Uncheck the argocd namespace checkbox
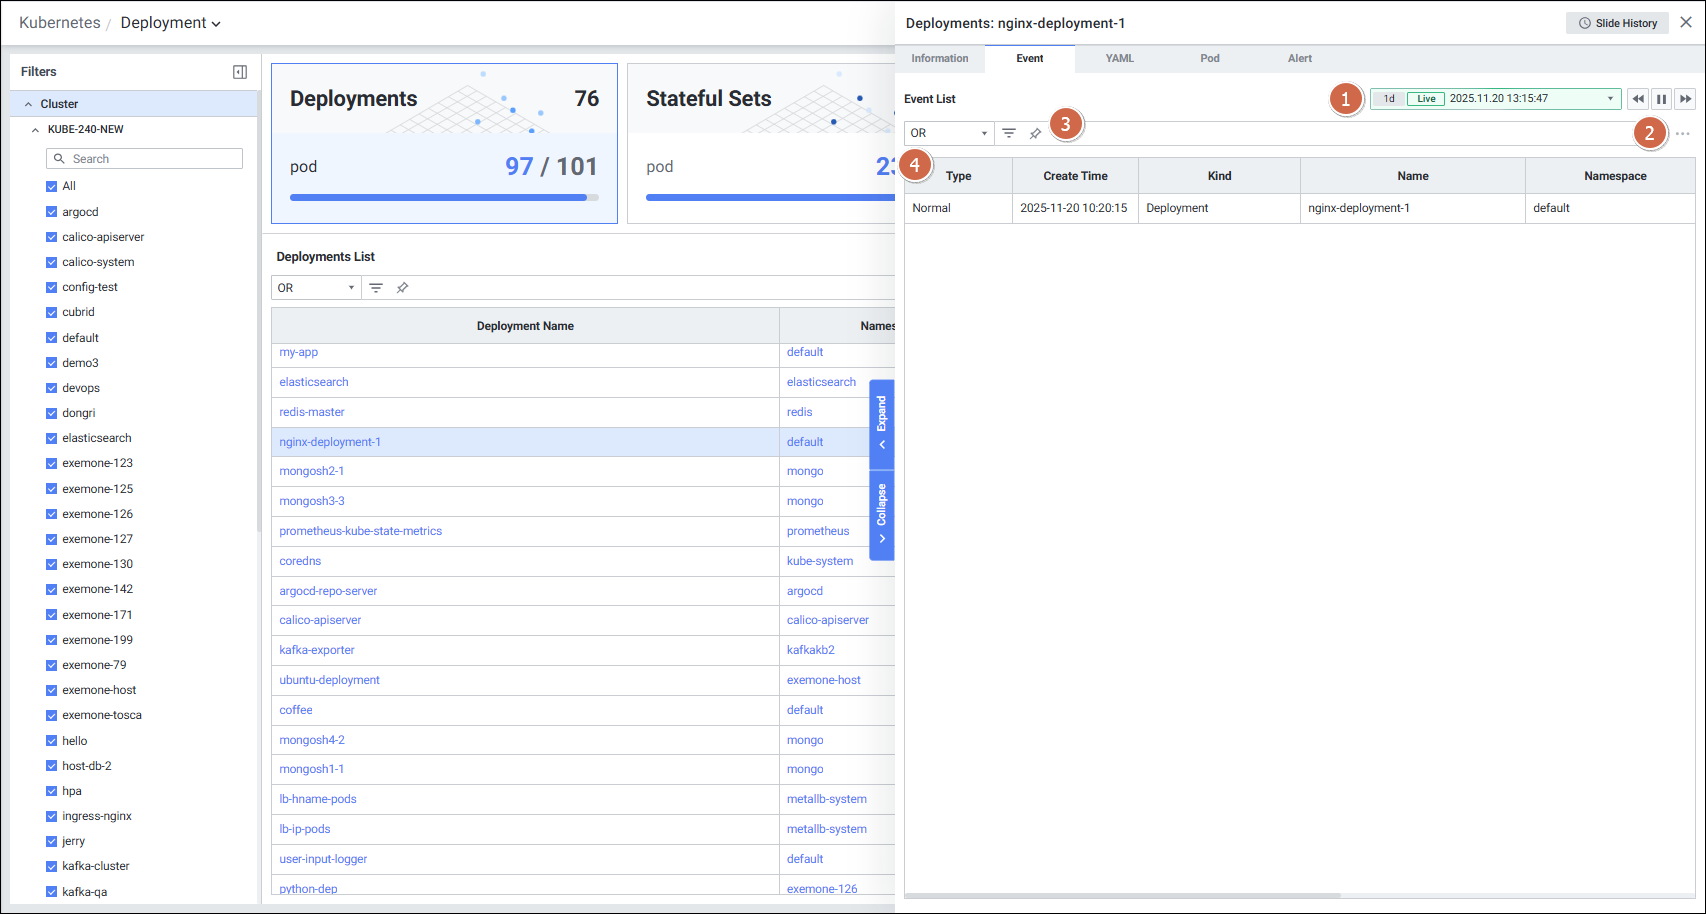This screenshot has height=914, width=1706. coord(52,212)
